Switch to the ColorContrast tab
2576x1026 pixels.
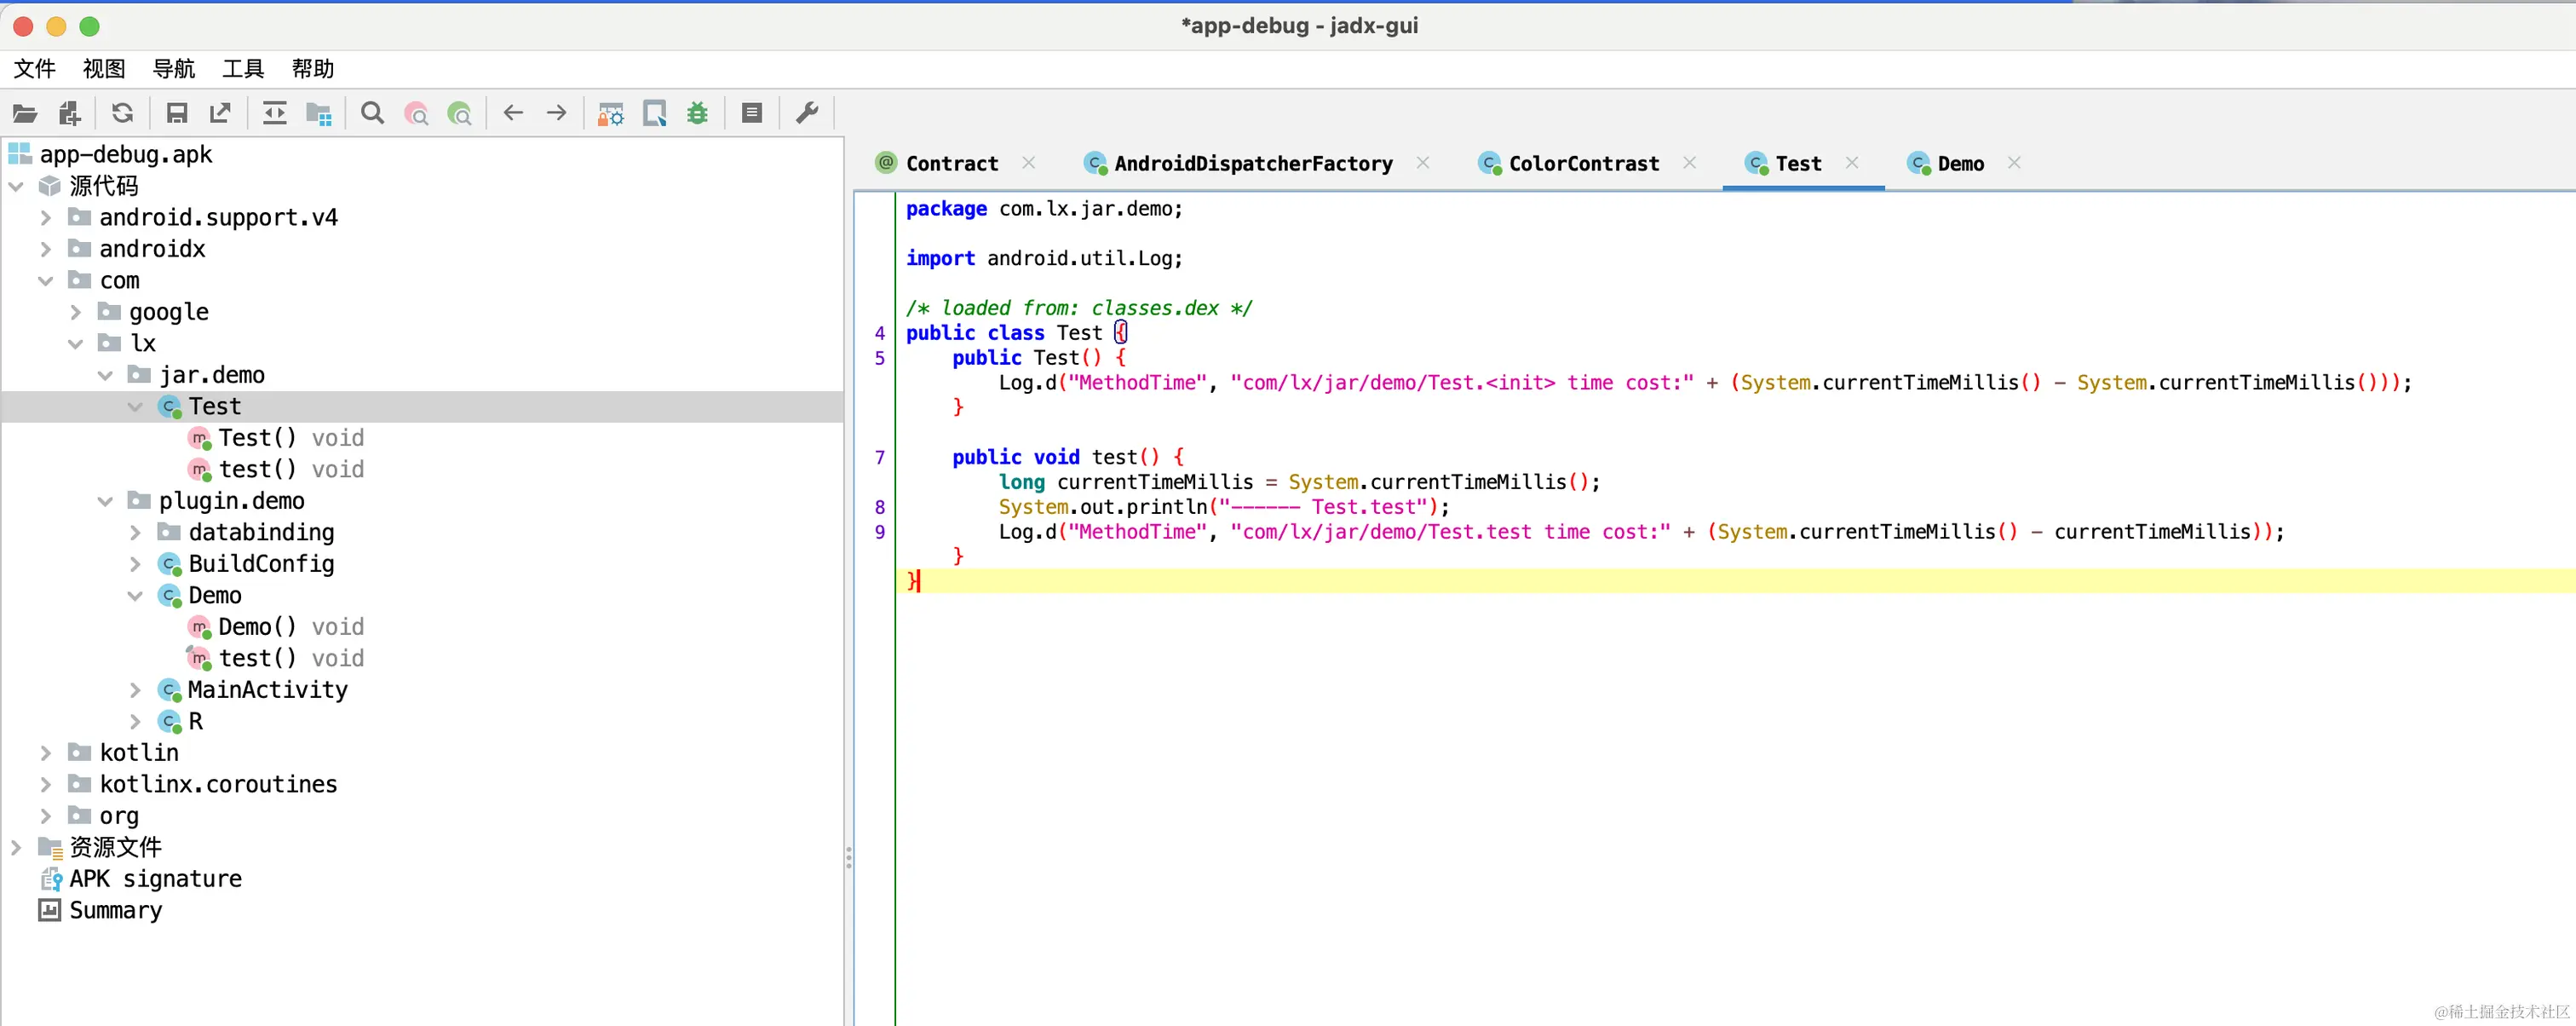click(1582, 163)
